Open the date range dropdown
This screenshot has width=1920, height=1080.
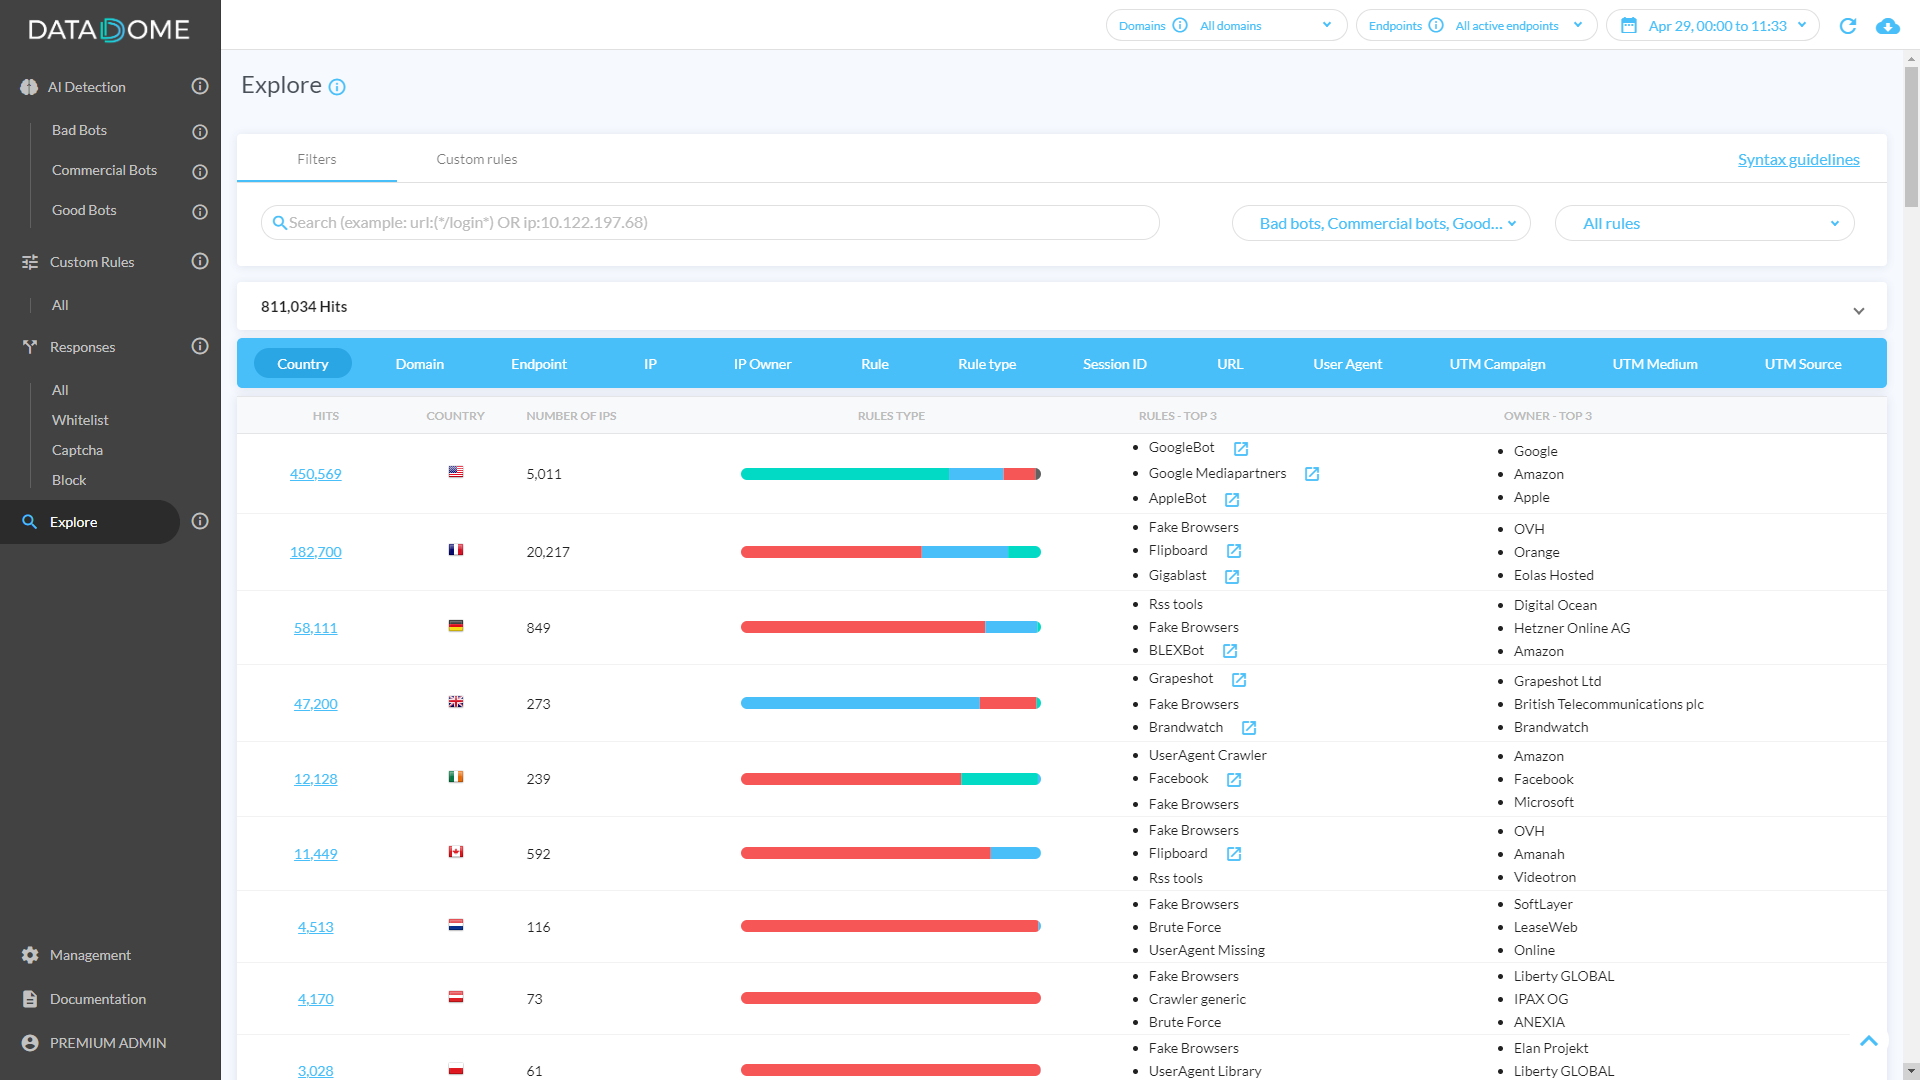(x=1713, y=25)
